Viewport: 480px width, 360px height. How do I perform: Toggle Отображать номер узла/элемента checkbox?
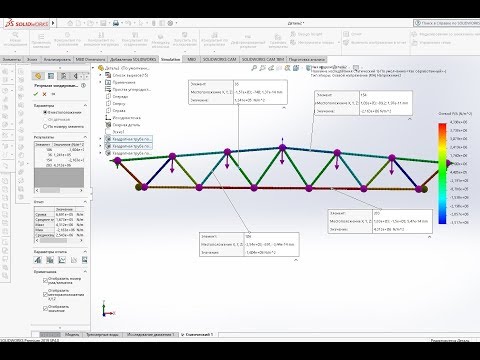(45, 280)
